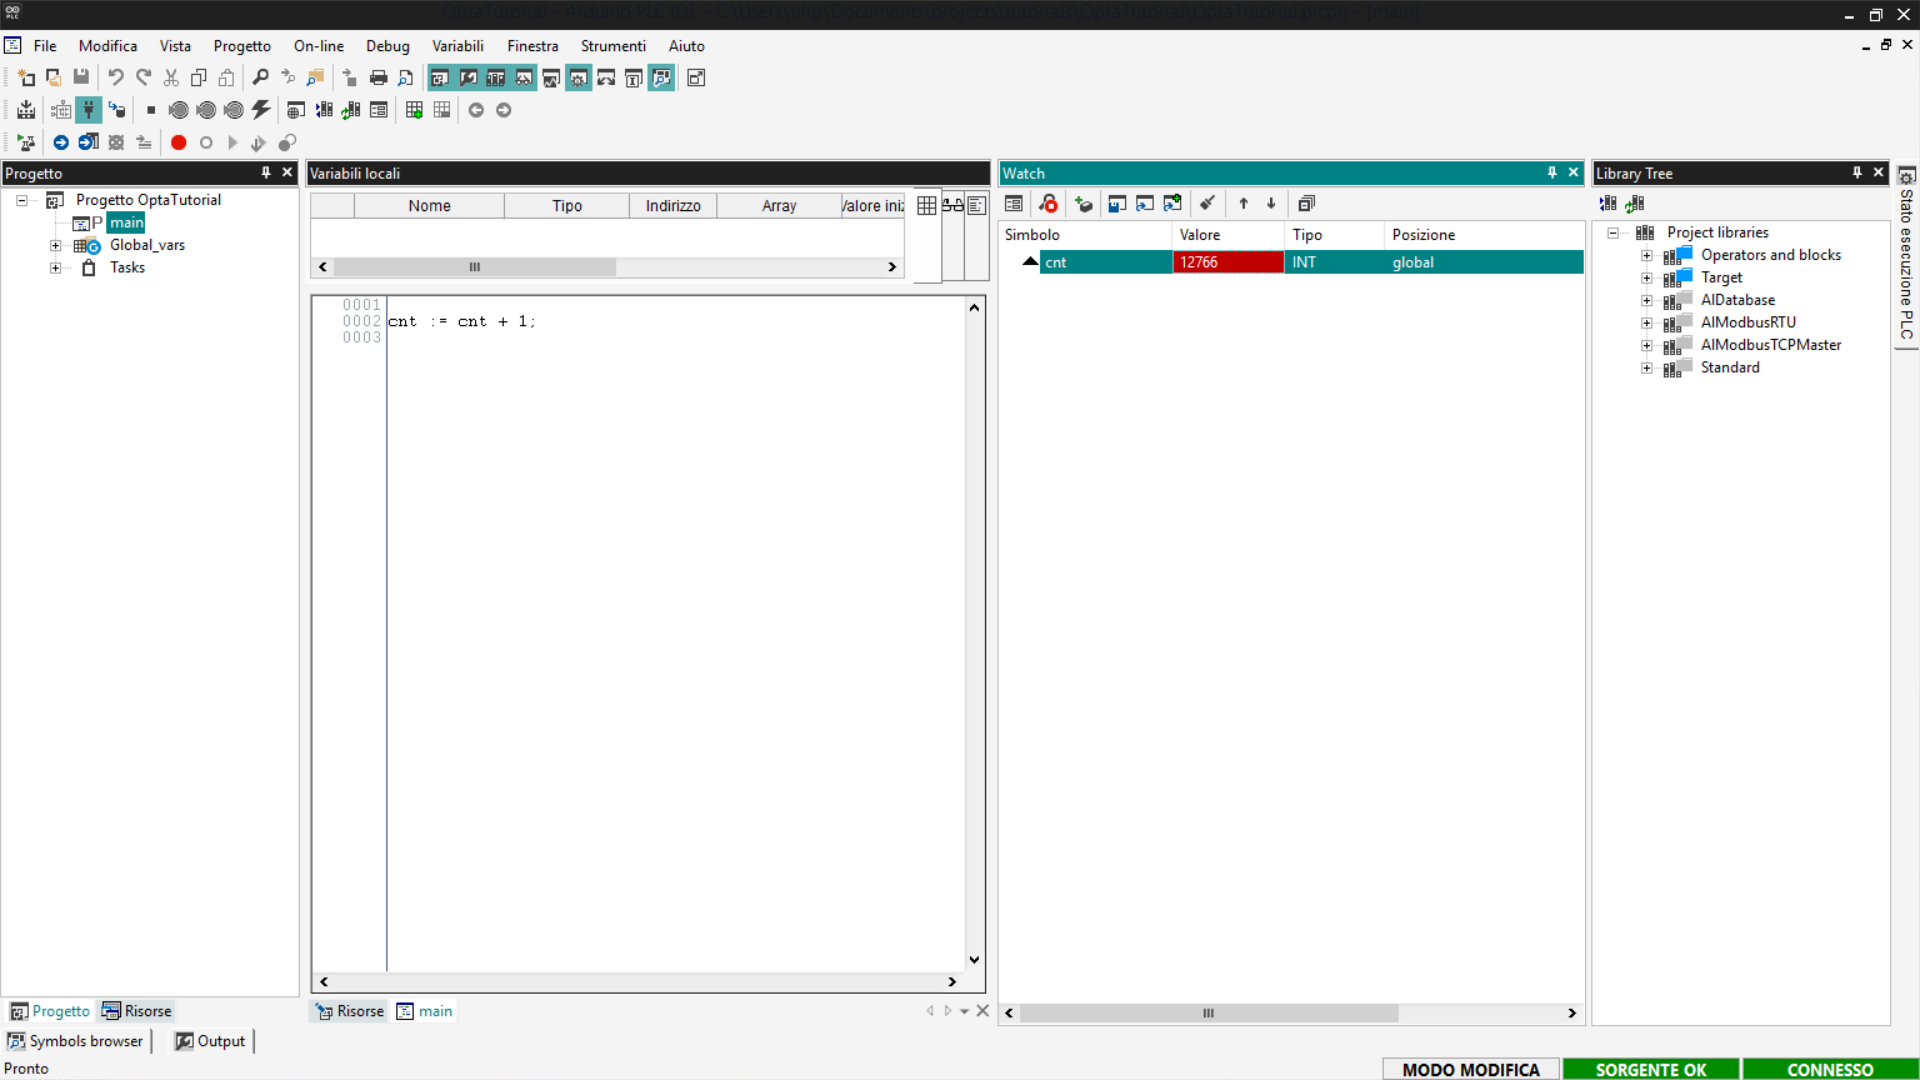Select the cnt value cell 12766
This screenshot has height=1080, width=1920.
click(x=1227, y=262)
